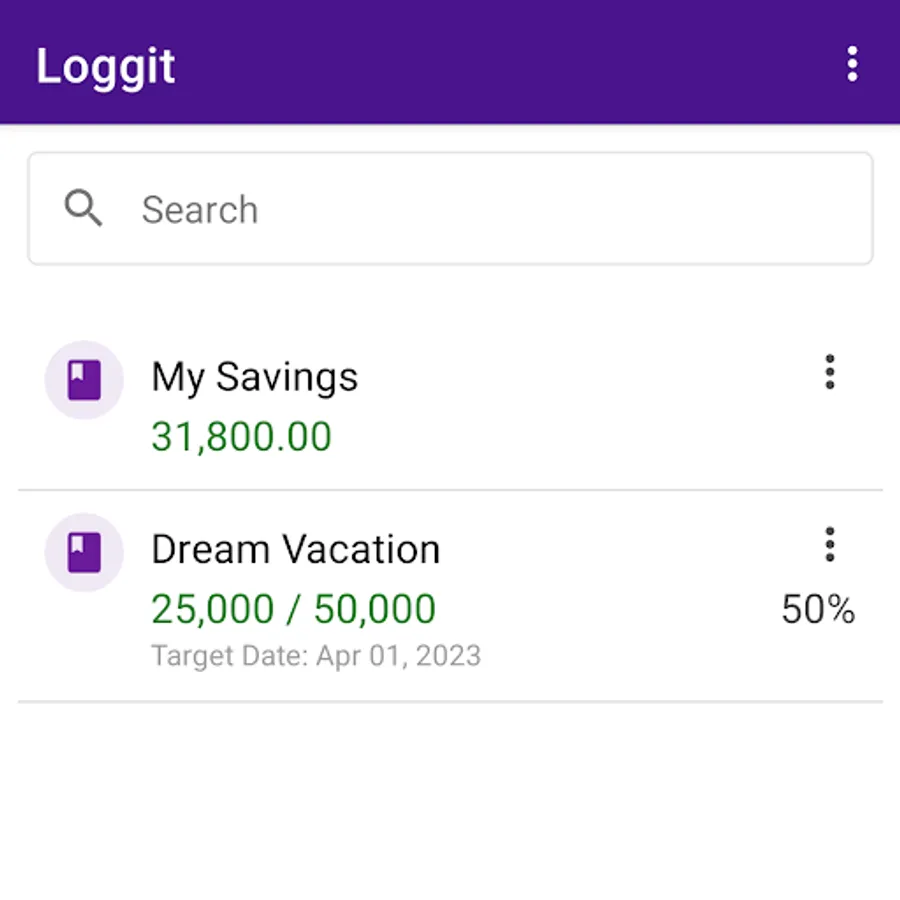Open the app bar overflow menu
900x900 pixels.
point(852,64)
